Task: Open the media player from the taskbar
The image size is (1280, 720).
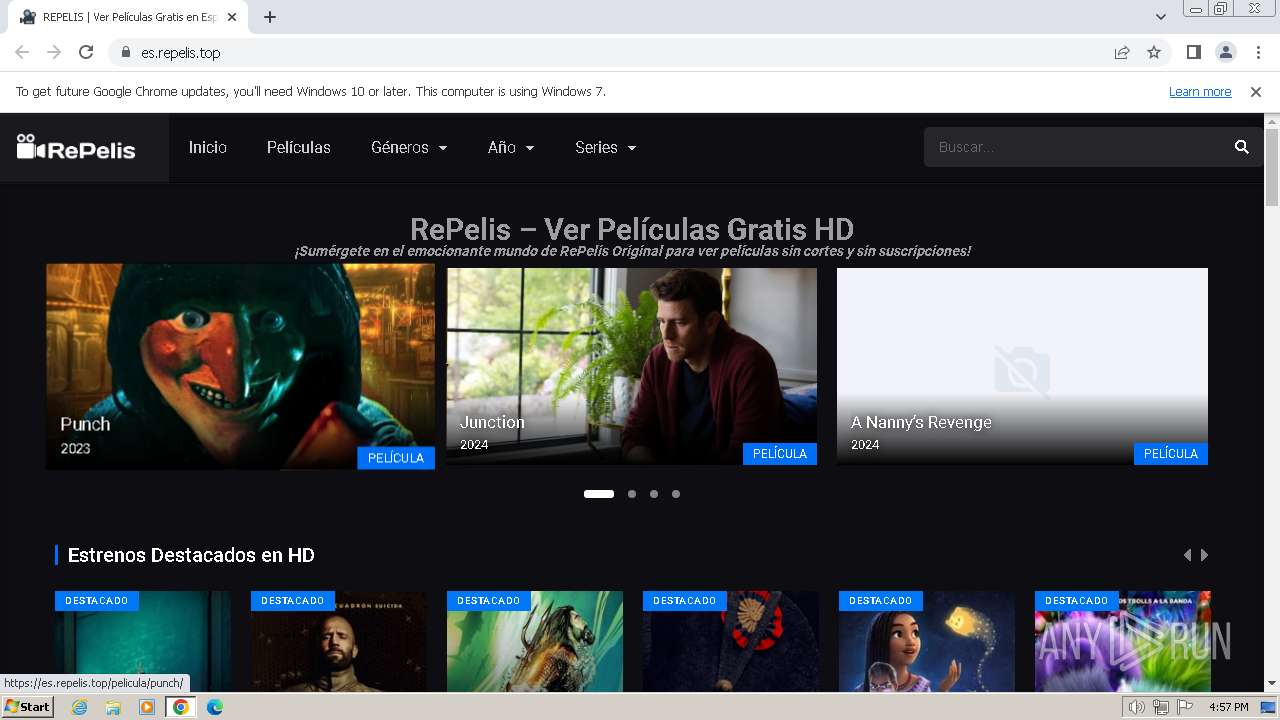Action: (147, 707)
